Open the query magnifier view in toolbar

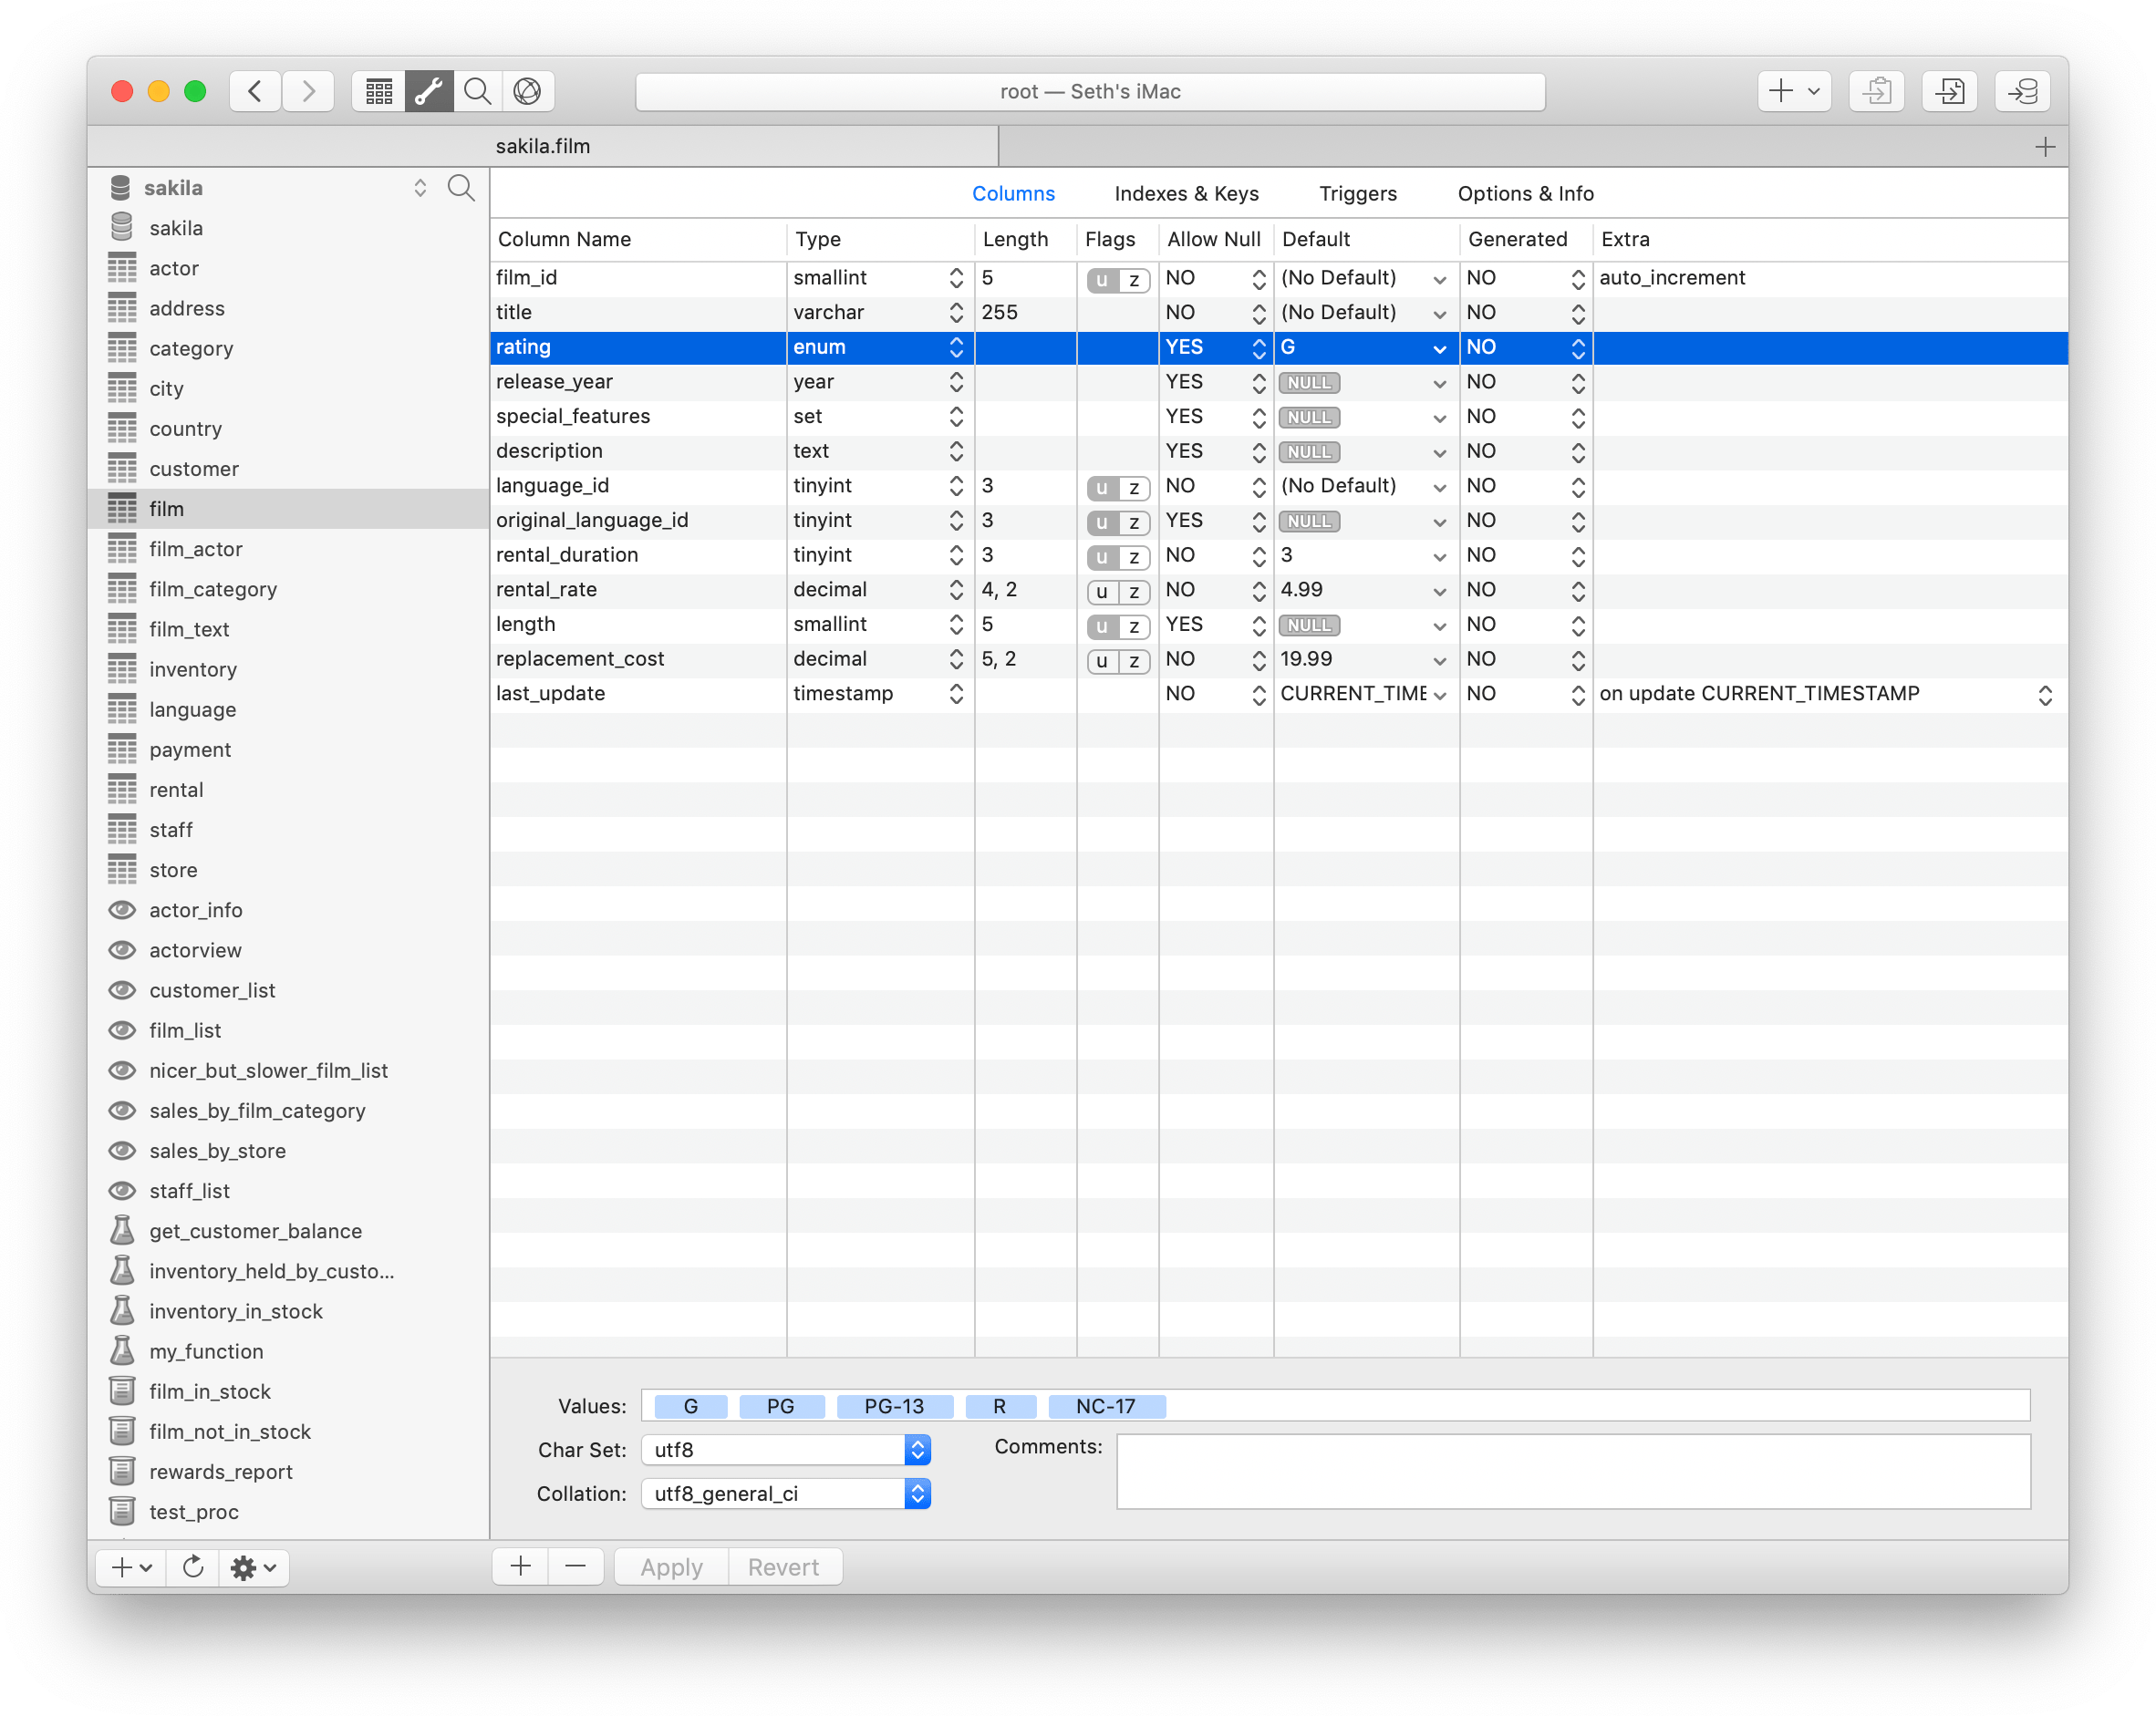478,91
